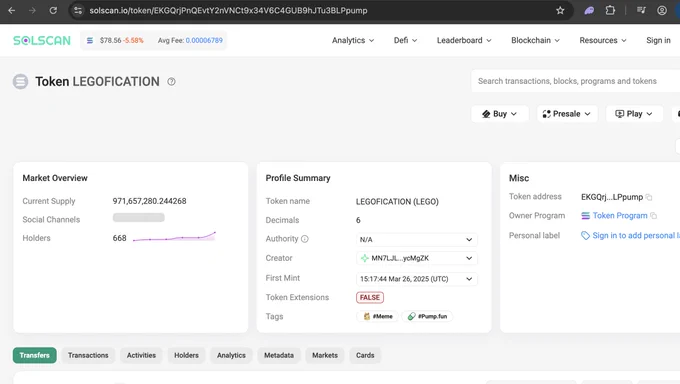This screenshot has width=680, height=384.
Task: Click the FALSE Token Extensions badge
Action: tap(370, 298)
